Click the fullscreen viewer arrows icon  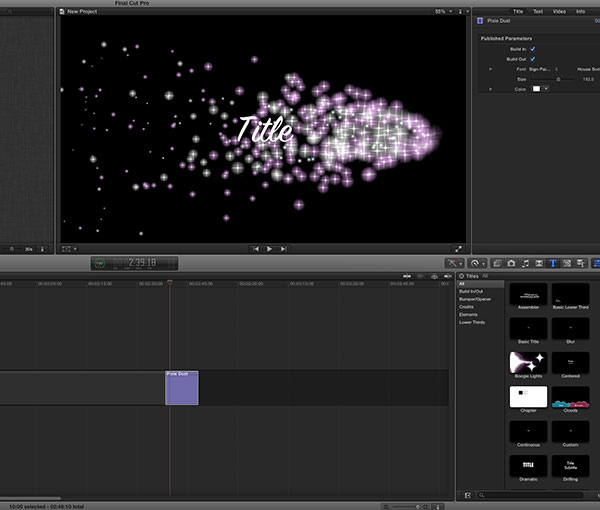pyautogui.click(x=458, y=249)
